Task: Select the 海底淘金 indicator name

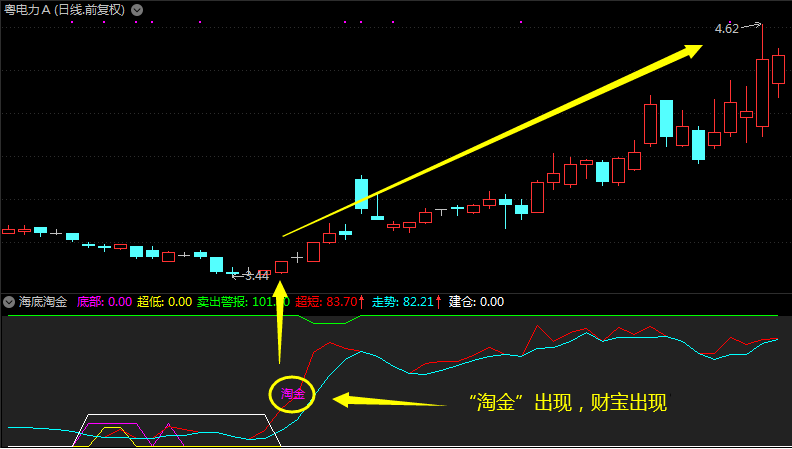Action: pos(43,302)
